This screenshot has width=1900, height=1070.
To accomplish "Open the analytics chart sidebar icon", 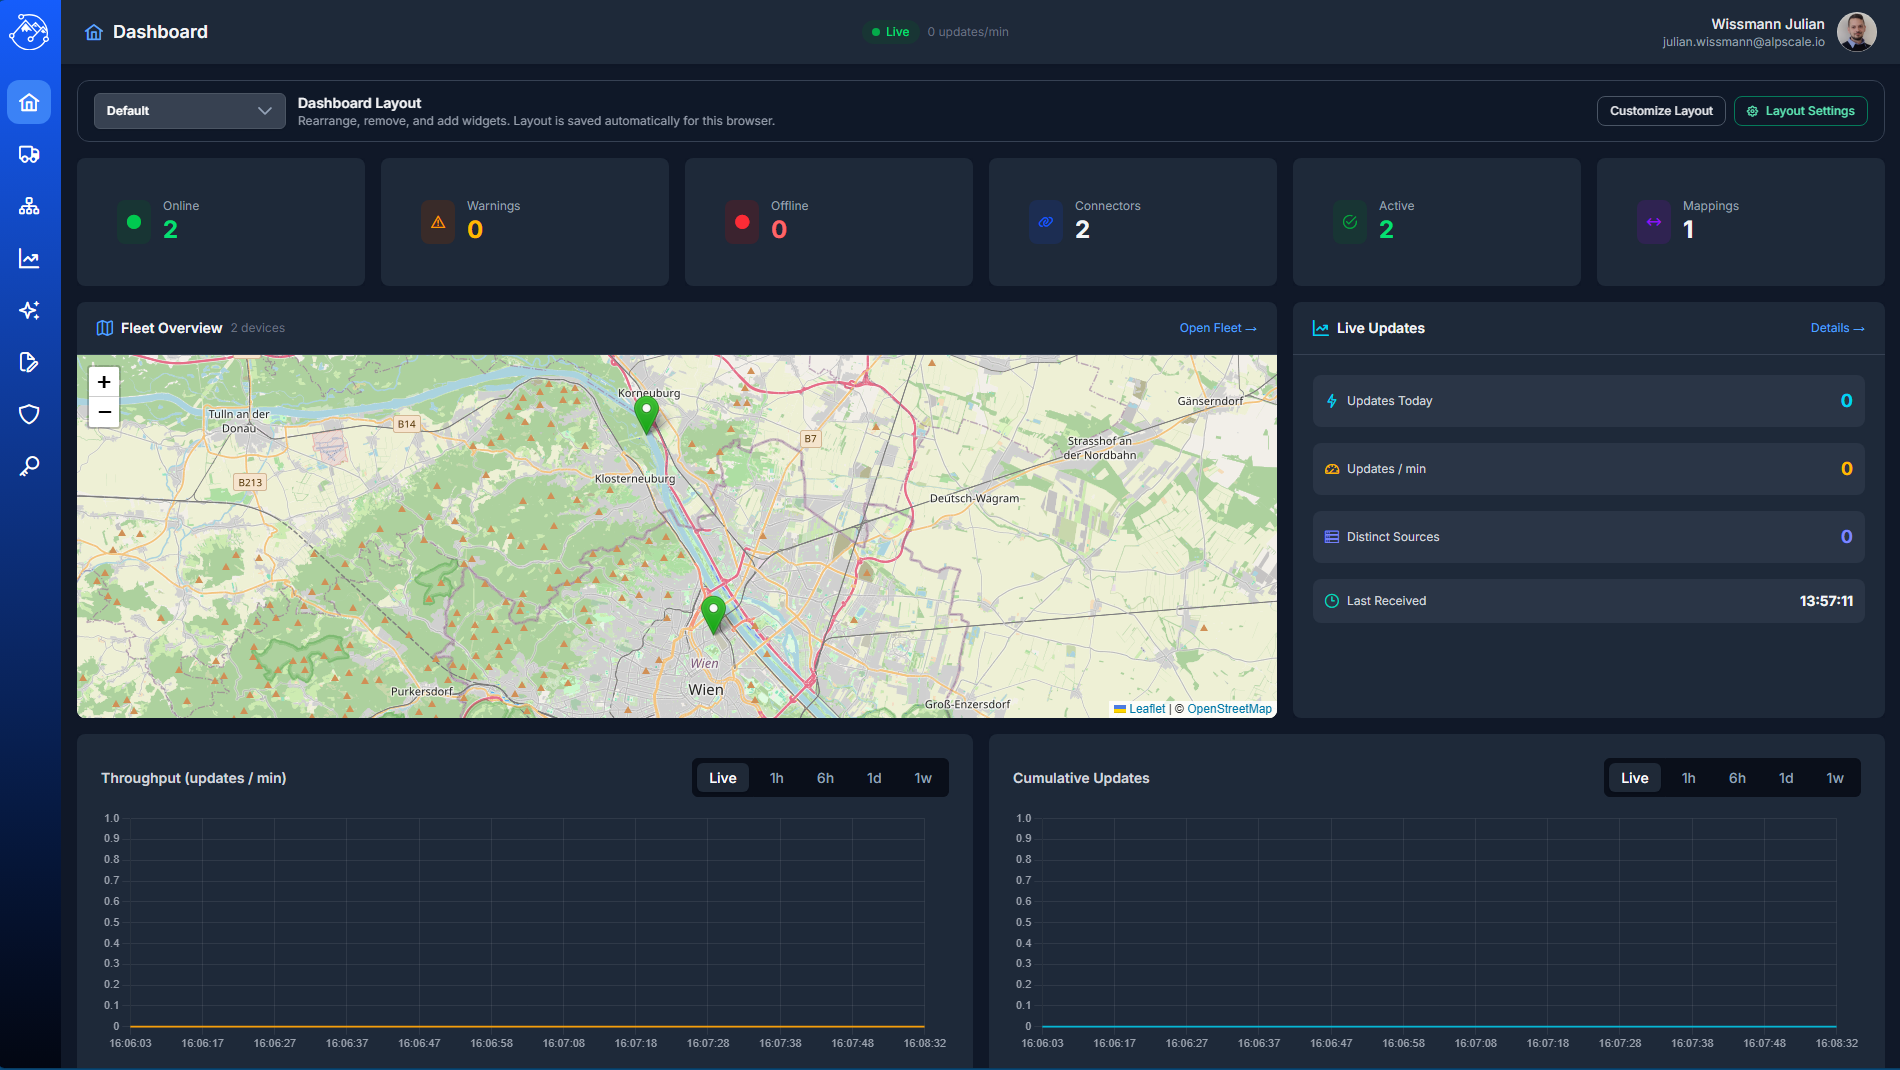I will coord(29,258).
